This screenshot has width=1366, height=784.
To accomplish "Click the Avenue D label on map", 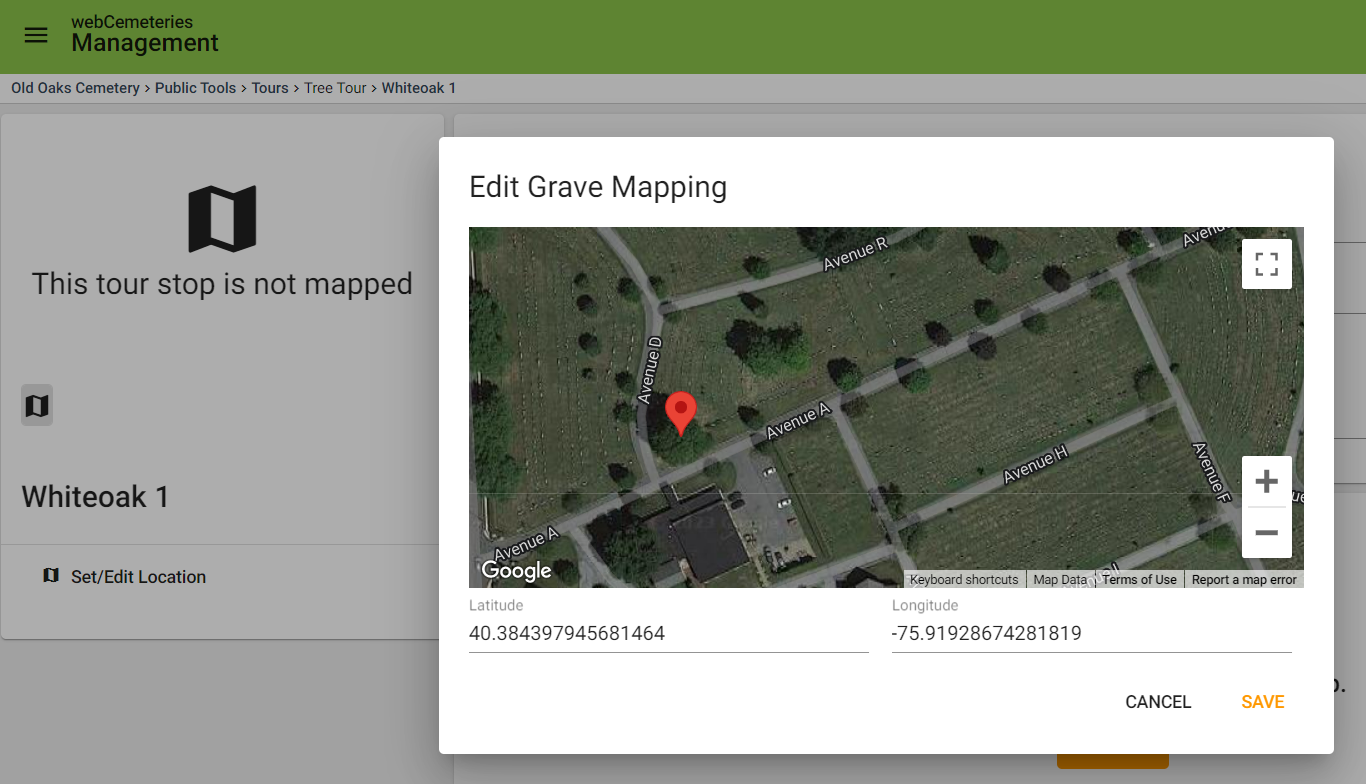I will 650,370.
